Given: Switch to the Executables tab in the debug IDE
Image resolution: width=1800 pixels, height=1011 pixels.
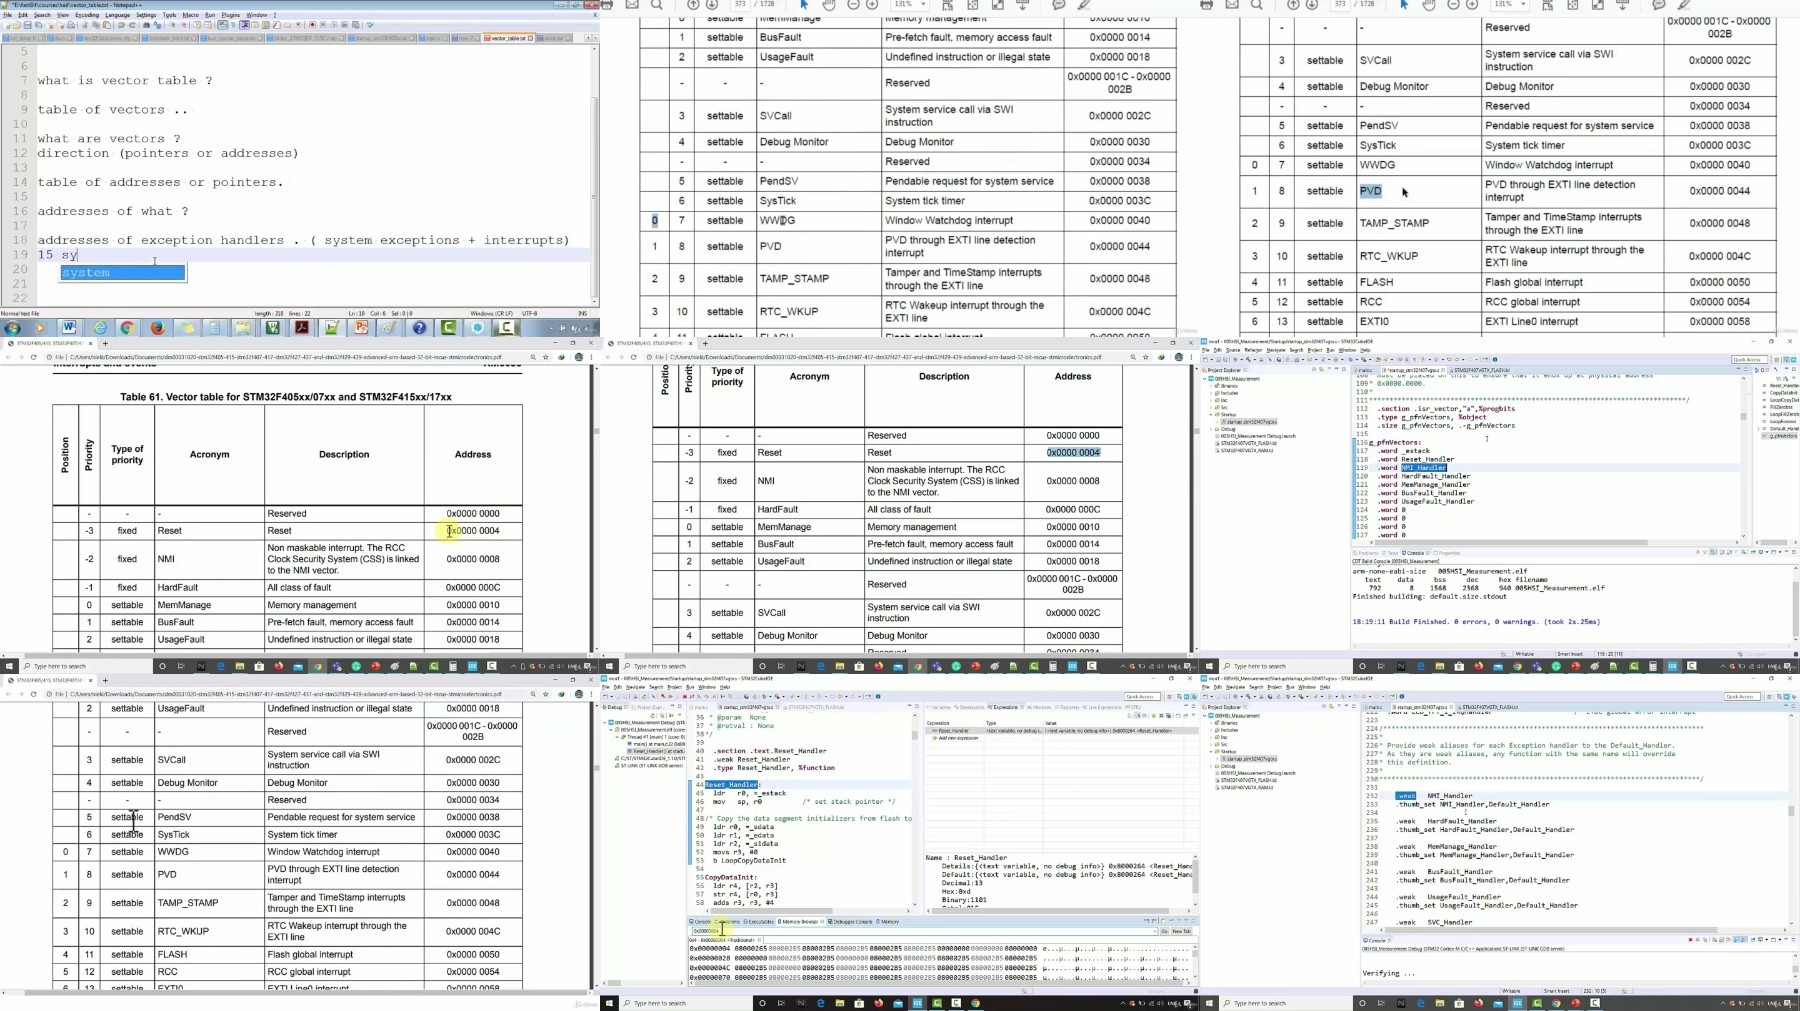Looking at the screenshot, I should 759,921.
